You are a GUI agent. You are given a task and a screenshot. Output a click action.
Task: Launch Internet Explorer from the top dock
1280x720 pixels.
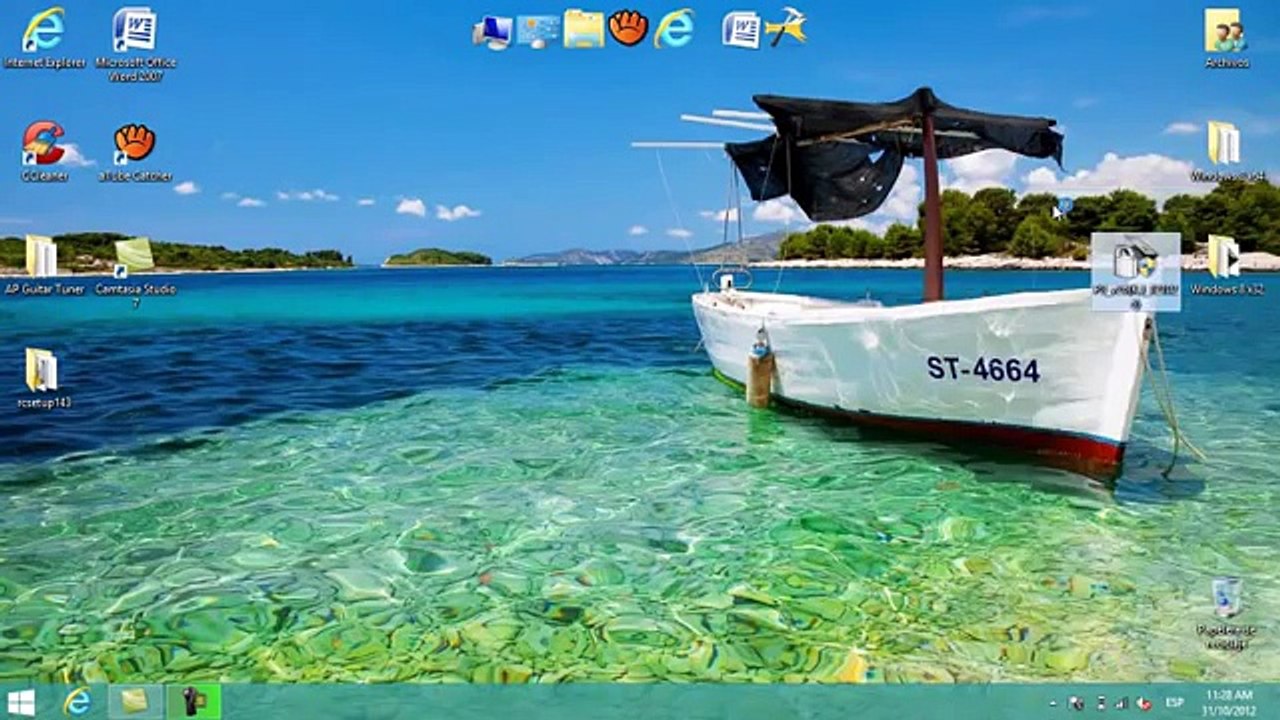pos(674,28)
